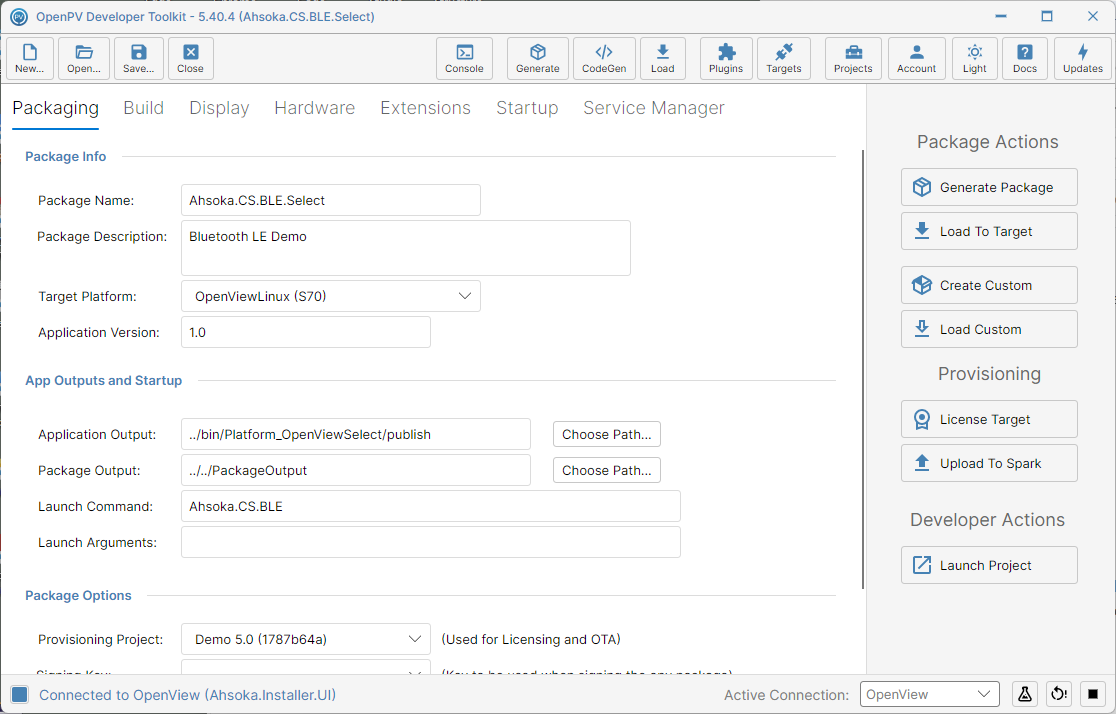Click the '(Used for Licensing and OTA)' note
The width and height of the screenshot is (1116, 714).
[x=531, y=639]
